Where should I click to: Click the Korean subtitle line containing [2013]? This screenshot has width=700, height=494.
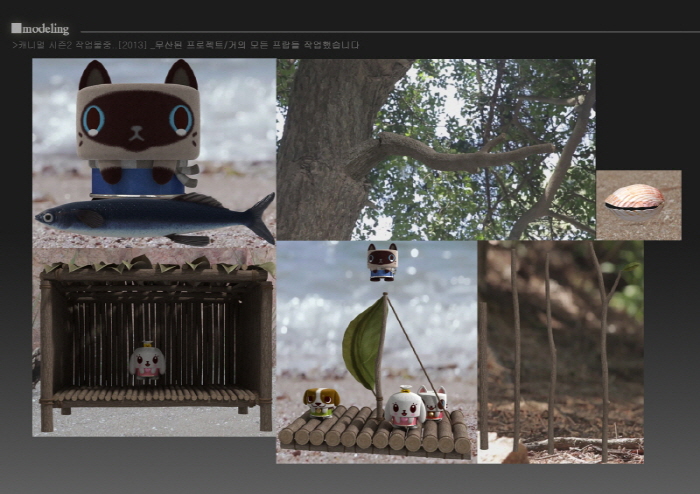(x=186, y=45)
